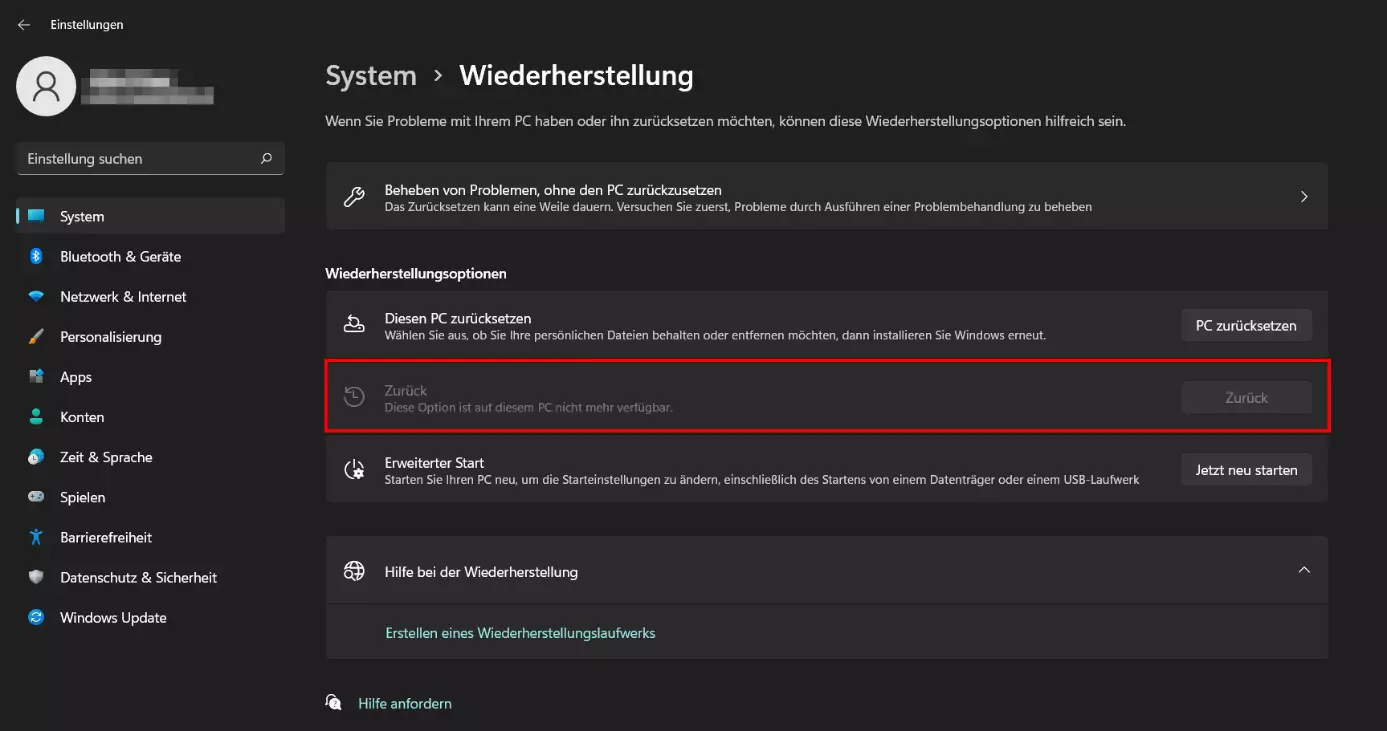
Task: Click the search magnifier icon
Action: click(266, 158)
